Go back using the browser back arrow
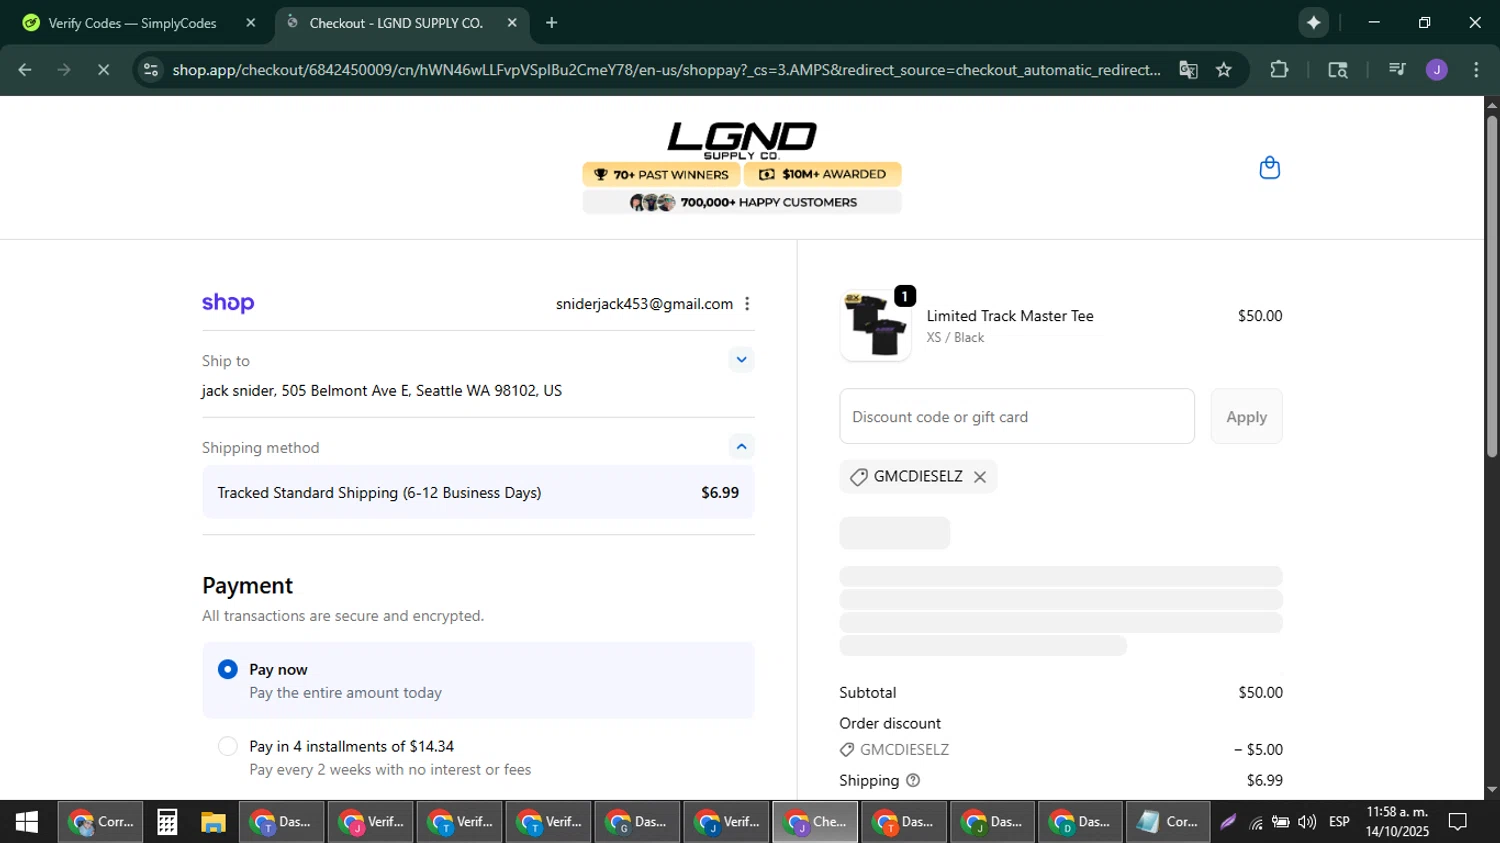This screenshot has width=1500, height=843. (25, 70)
